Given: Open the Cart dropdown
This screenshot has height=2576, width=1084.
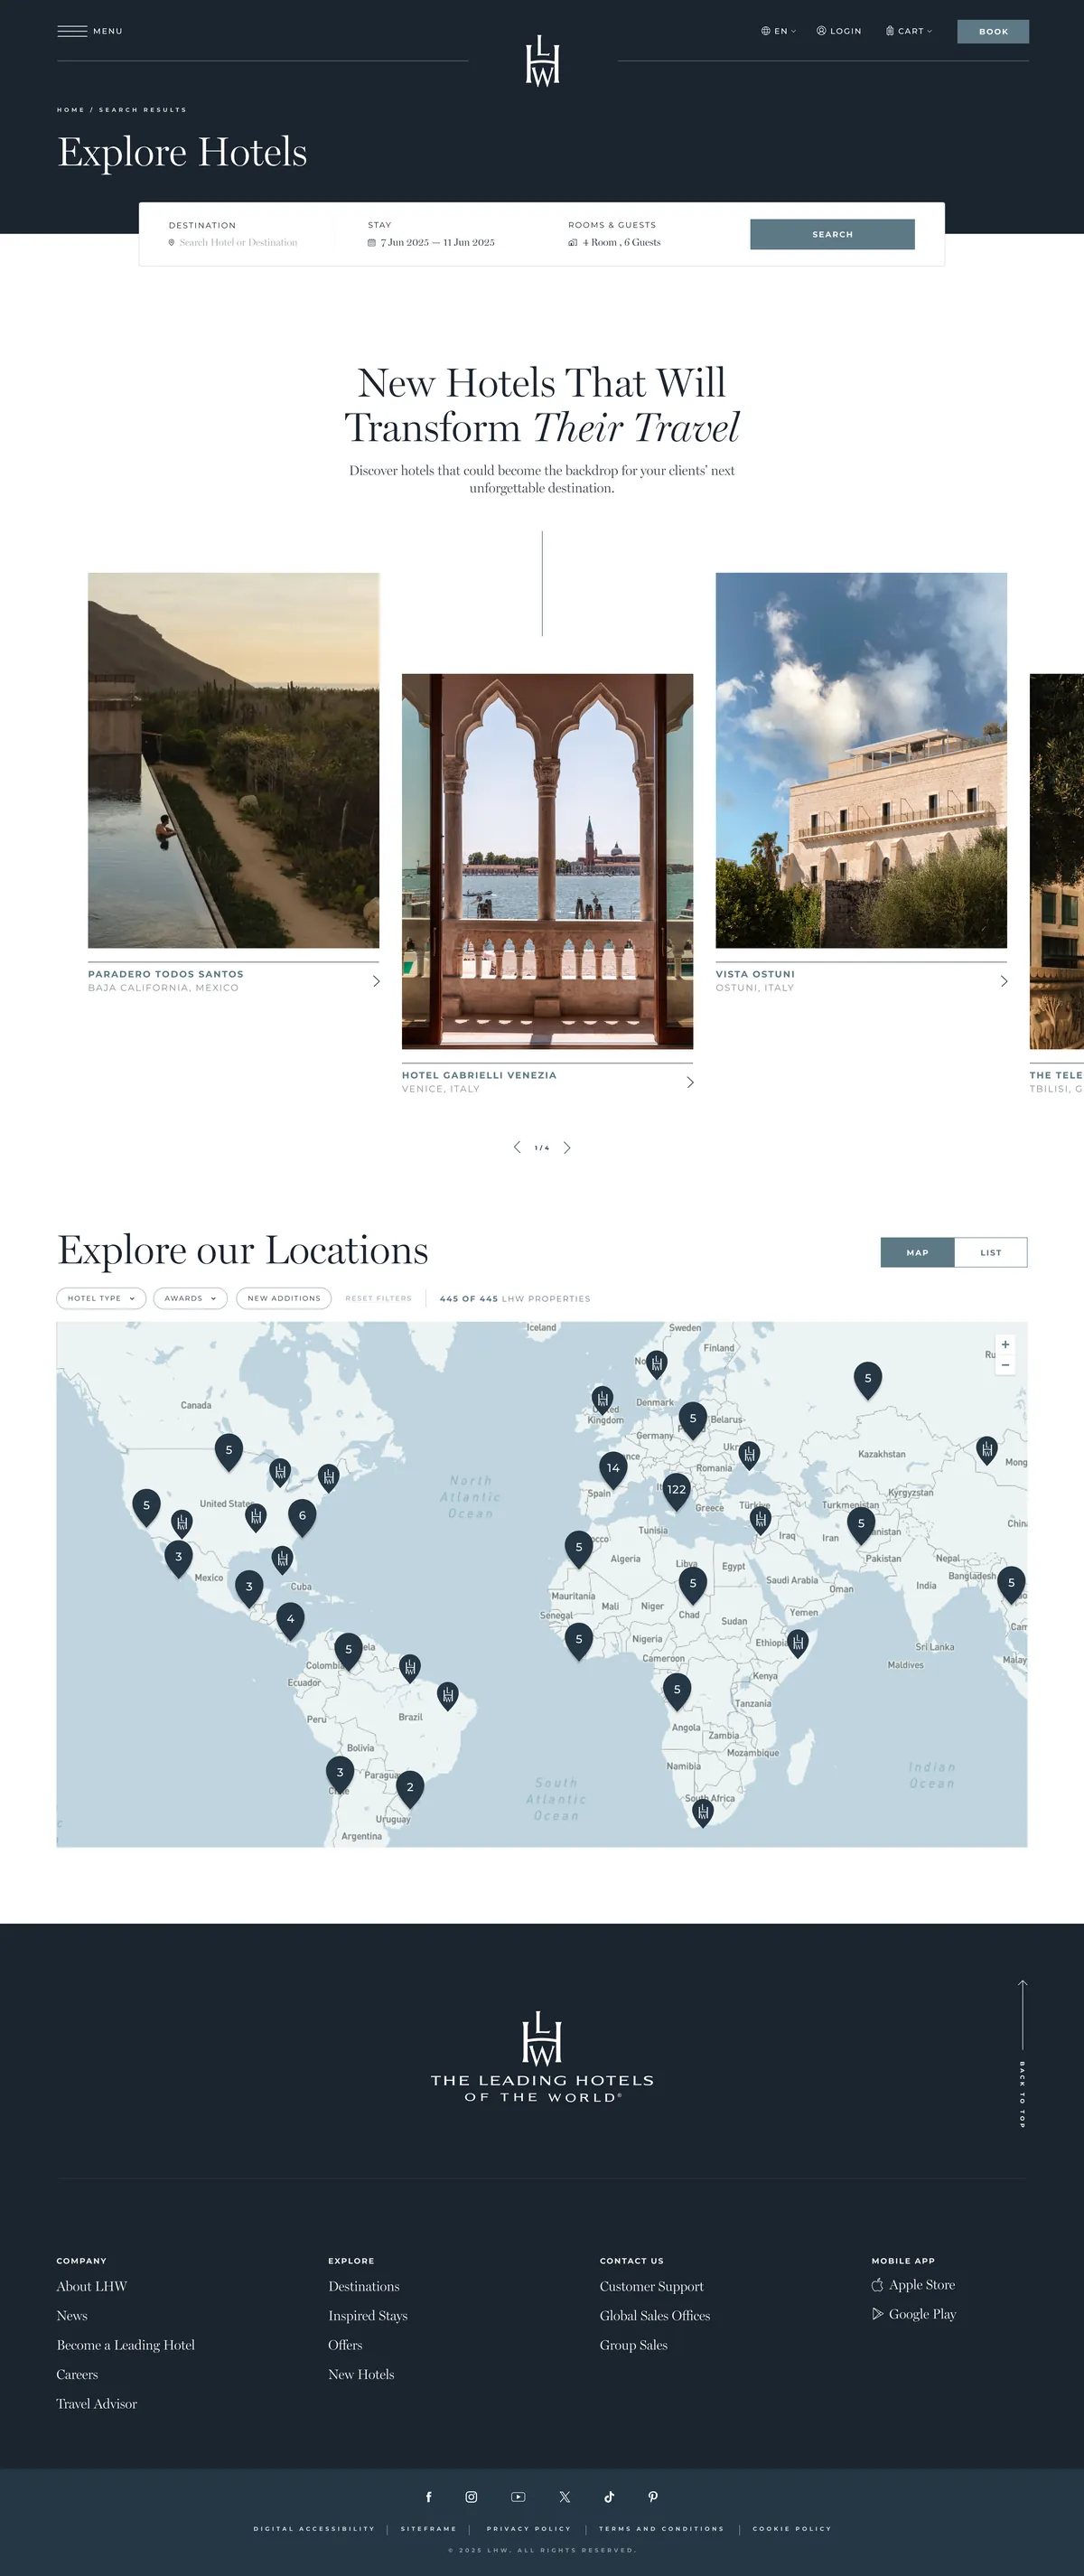Looking at the screenshot, I should (909, 31).
